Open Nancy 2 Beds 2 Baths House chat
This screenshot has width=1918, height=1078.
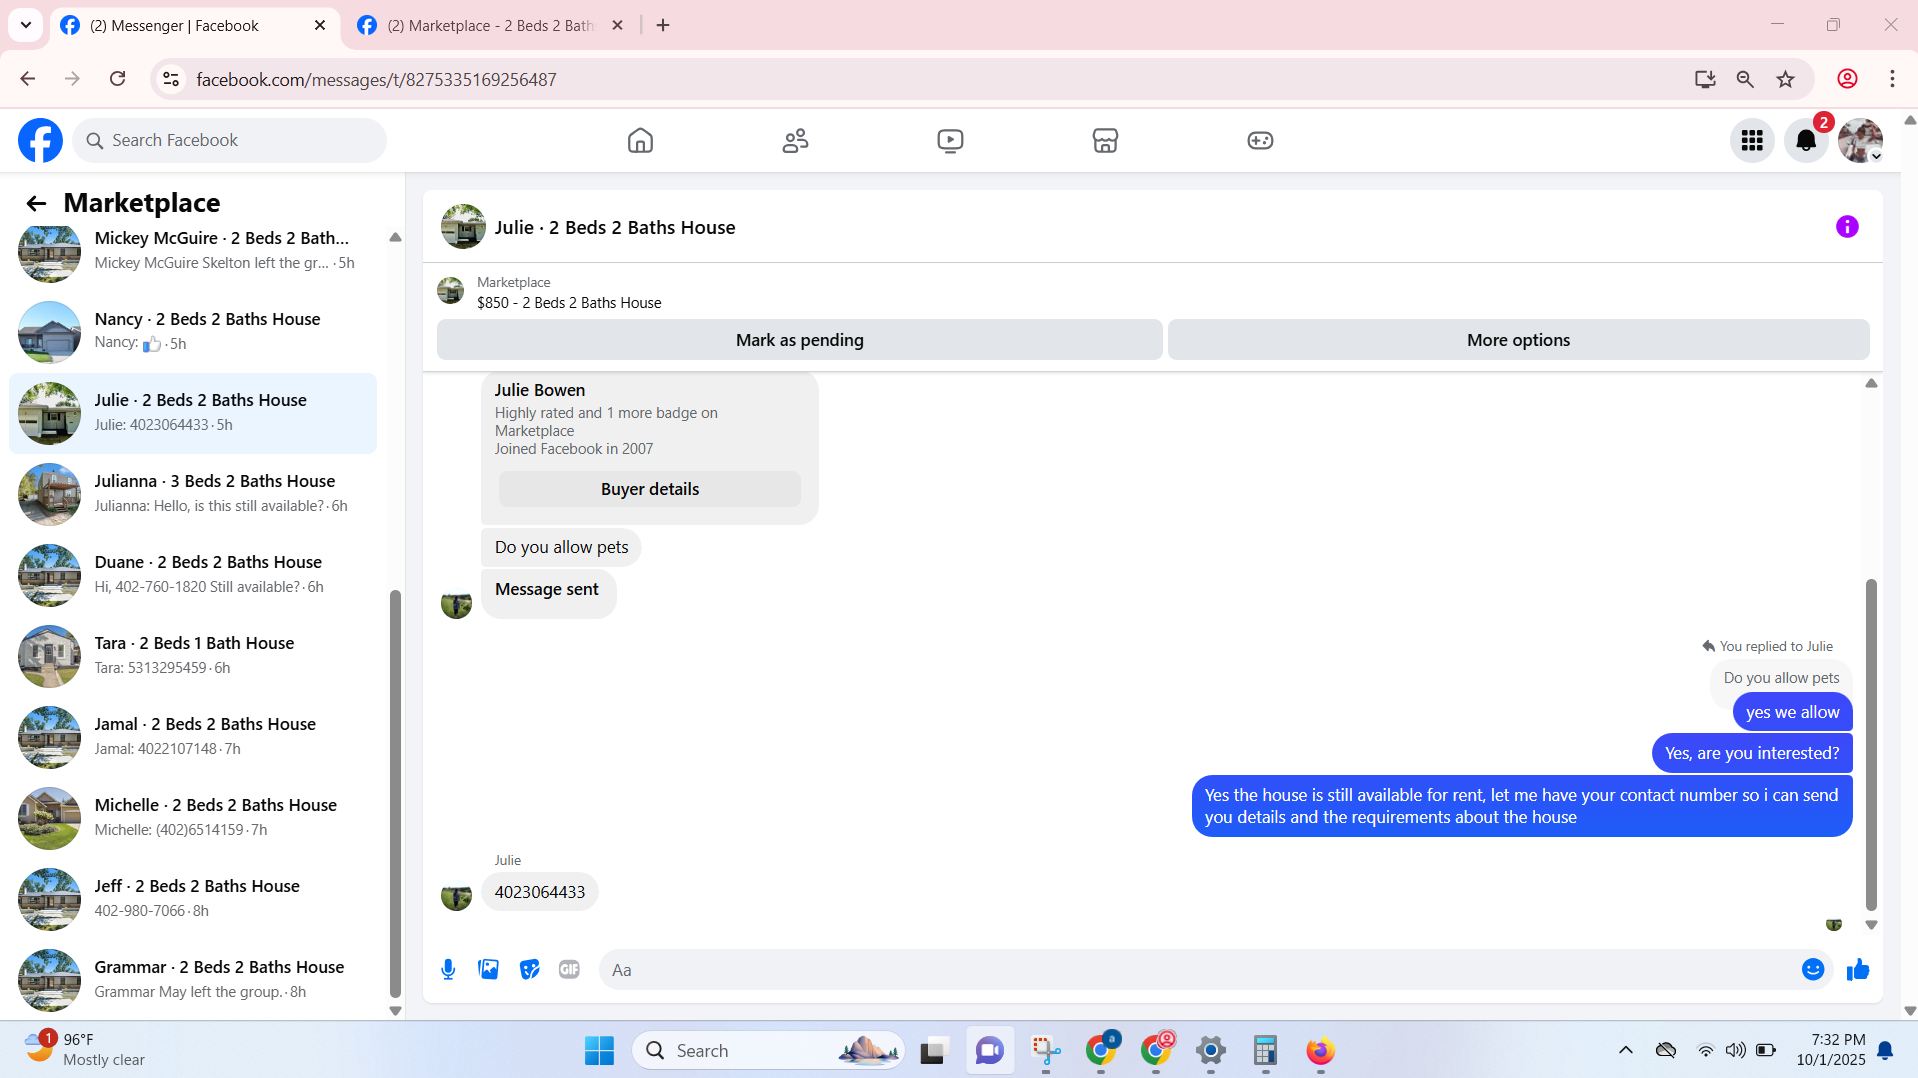pos(193,331)
